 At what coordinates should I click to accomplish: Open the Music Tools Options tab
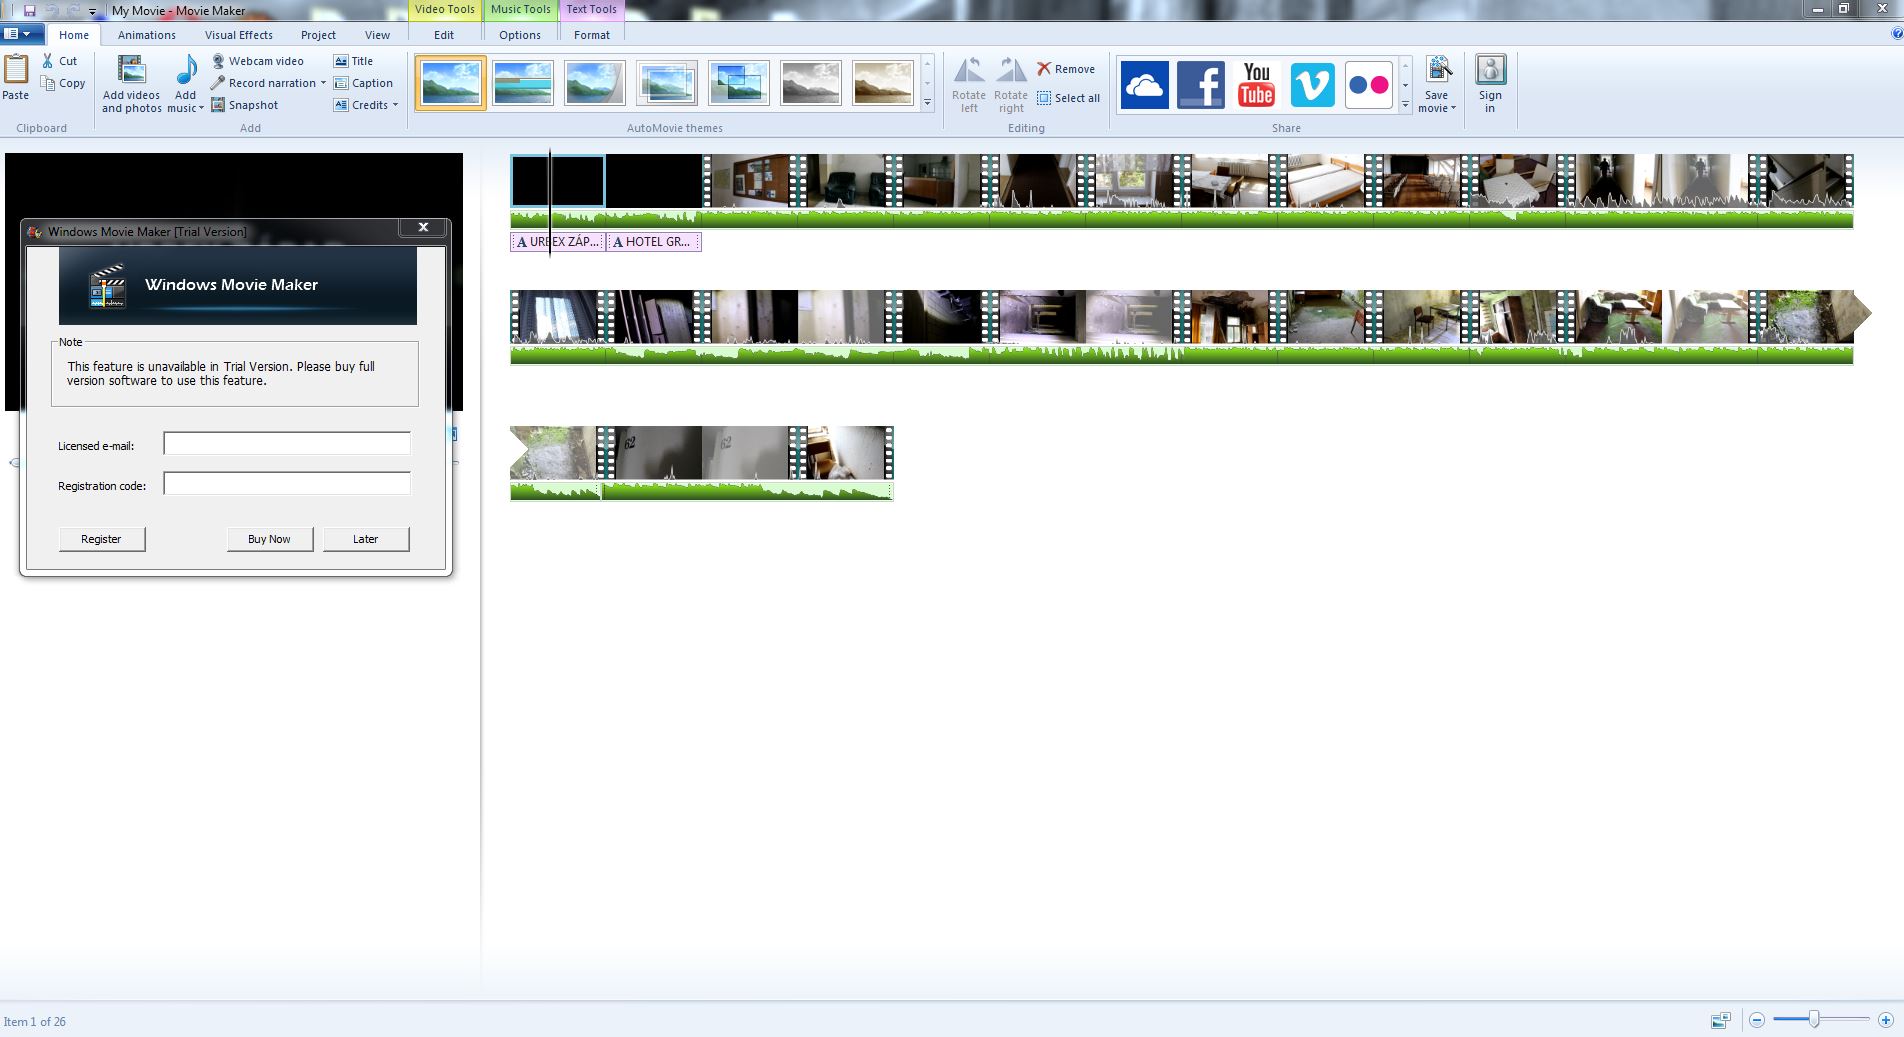(520, 35)
